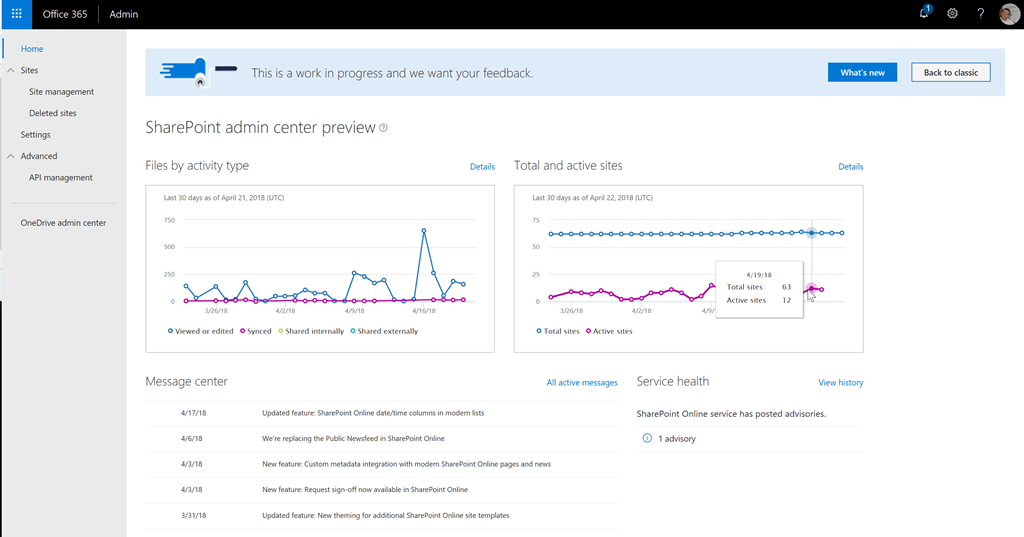The width and height of the screenshot is (1024, 537).
Task: Click the highest peak point in Files chart
Action: pyautogui.click(x=424, y=231)
